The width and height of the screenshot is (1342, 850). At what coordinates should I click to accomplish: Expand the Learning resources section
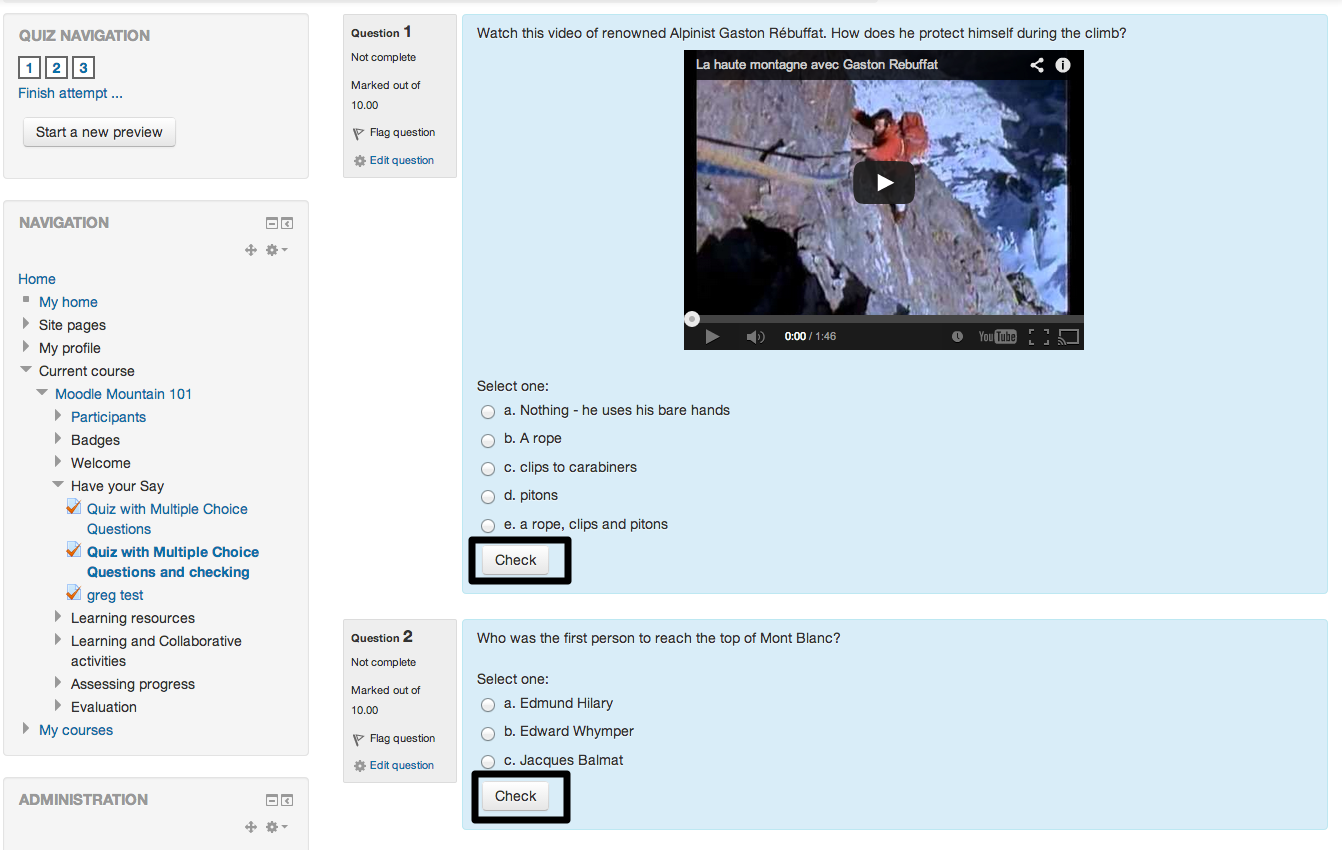tap(58, 617)
